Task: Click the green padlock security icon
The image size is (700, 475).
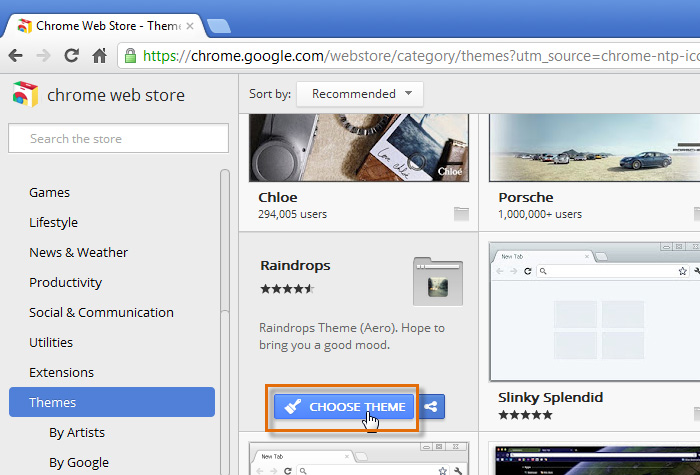Action: [130, 55]
